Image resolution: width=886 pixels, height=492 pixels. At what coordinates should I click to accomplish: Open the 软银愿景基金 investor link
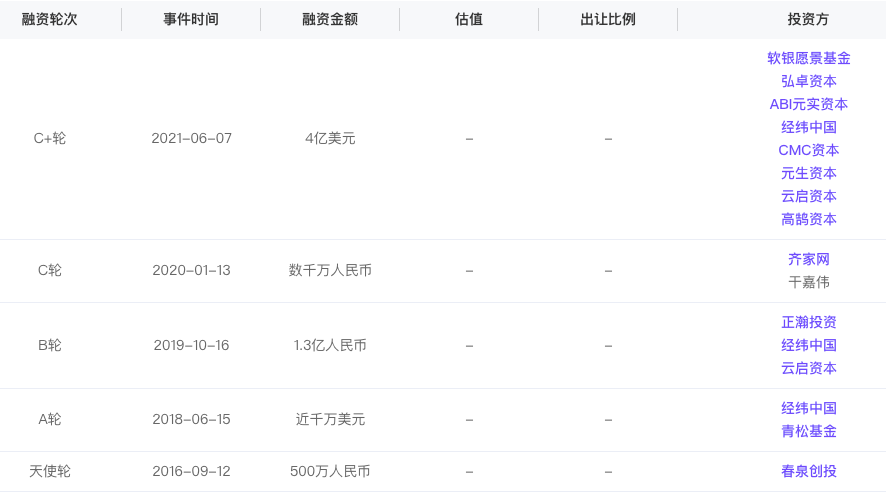808,58
